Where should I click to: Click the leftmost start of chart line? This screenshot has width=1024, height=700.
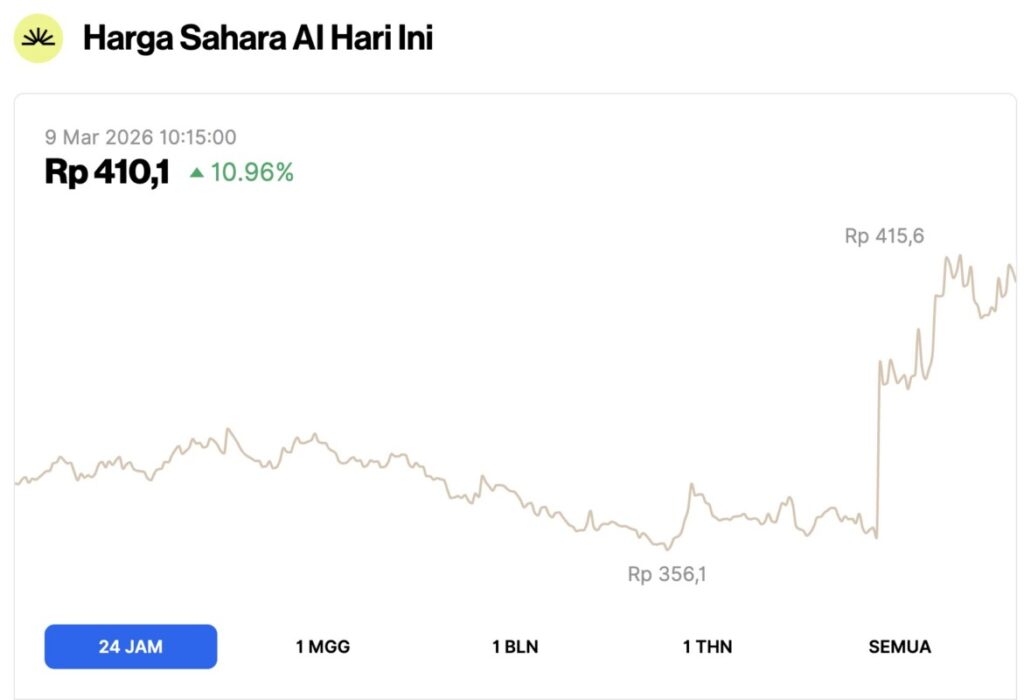click(x=16, y=483)
